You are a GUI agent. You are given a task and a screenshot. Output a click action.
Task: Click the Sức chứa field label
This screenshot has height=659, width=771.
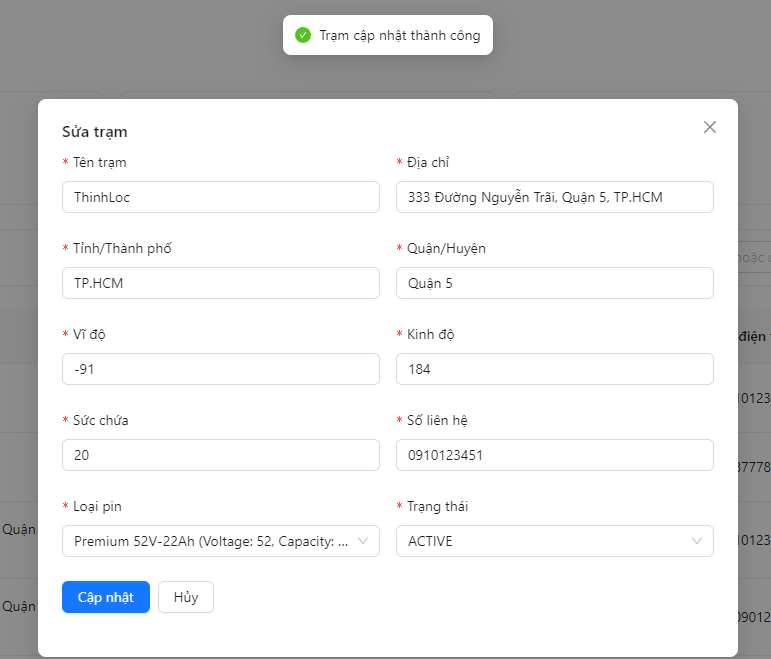pyautogui.click(x=100, y=420)
